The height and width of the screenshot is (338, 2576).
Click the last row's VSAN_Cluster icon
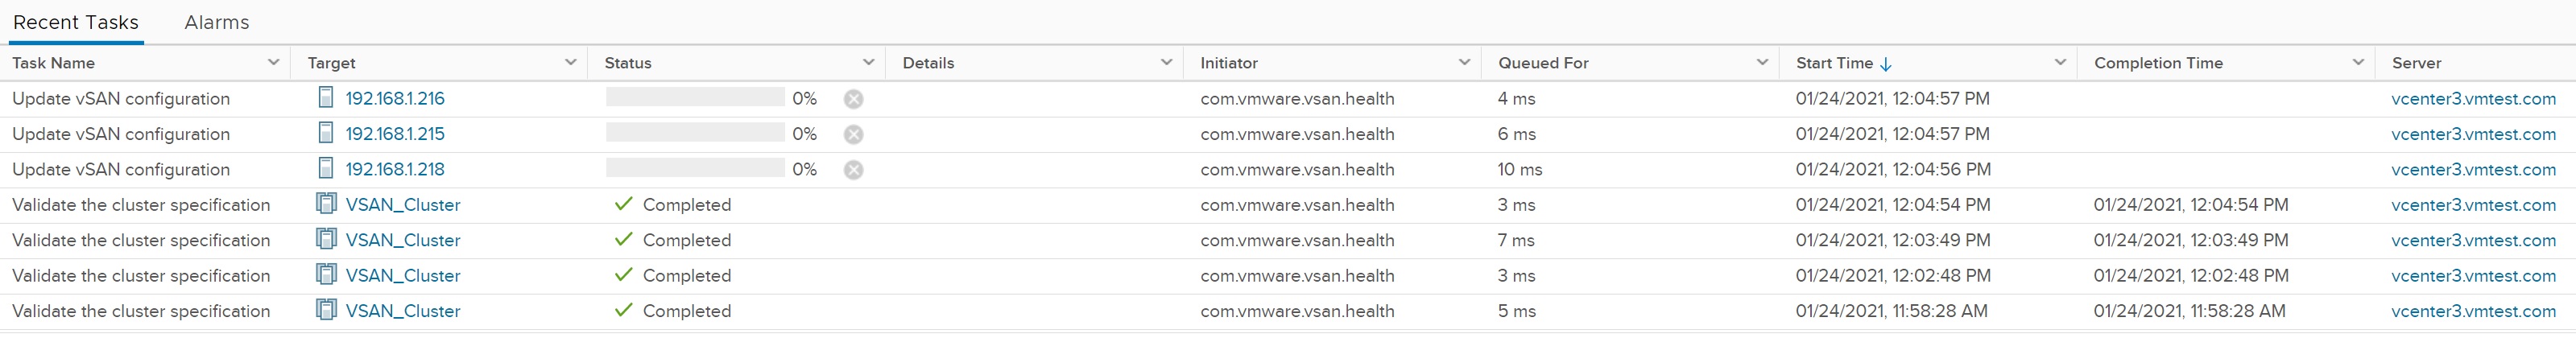click(326, 310)
